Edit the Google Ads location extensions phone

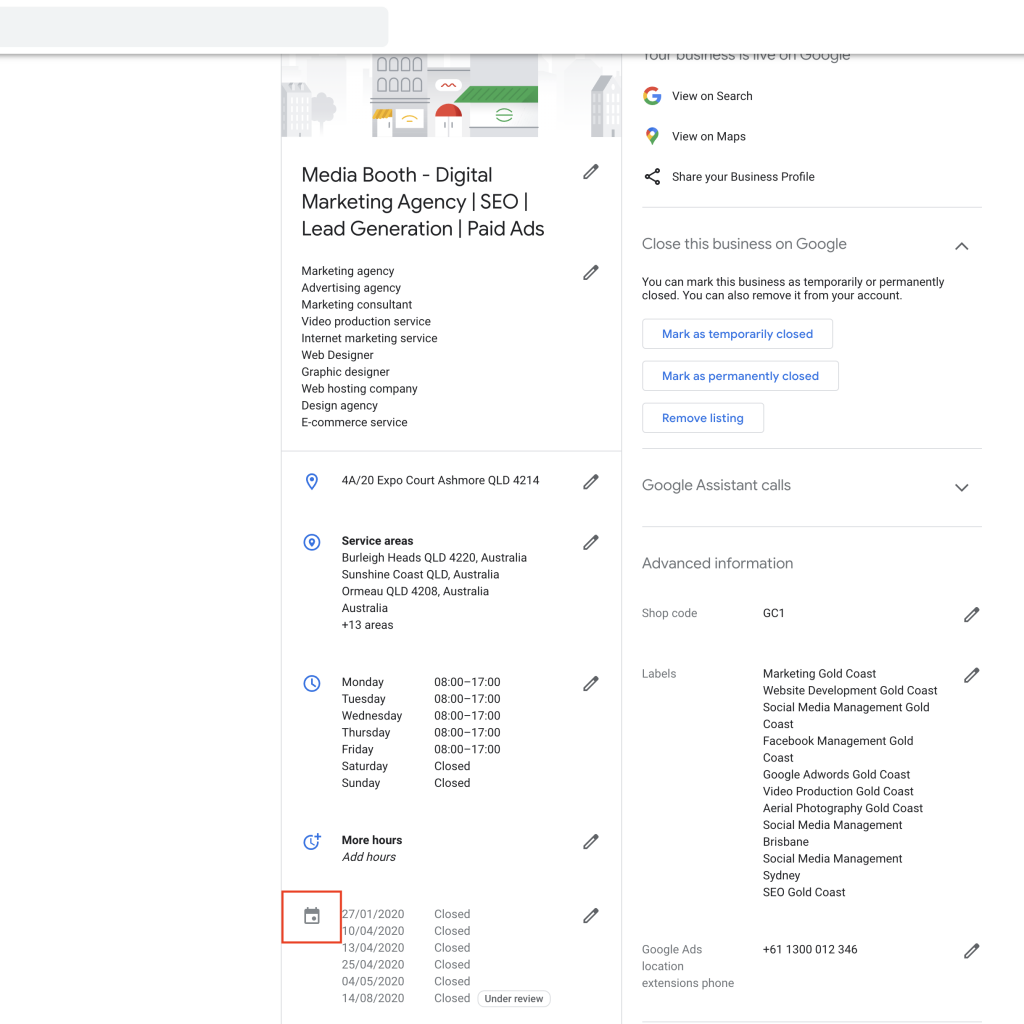(971, 950)
